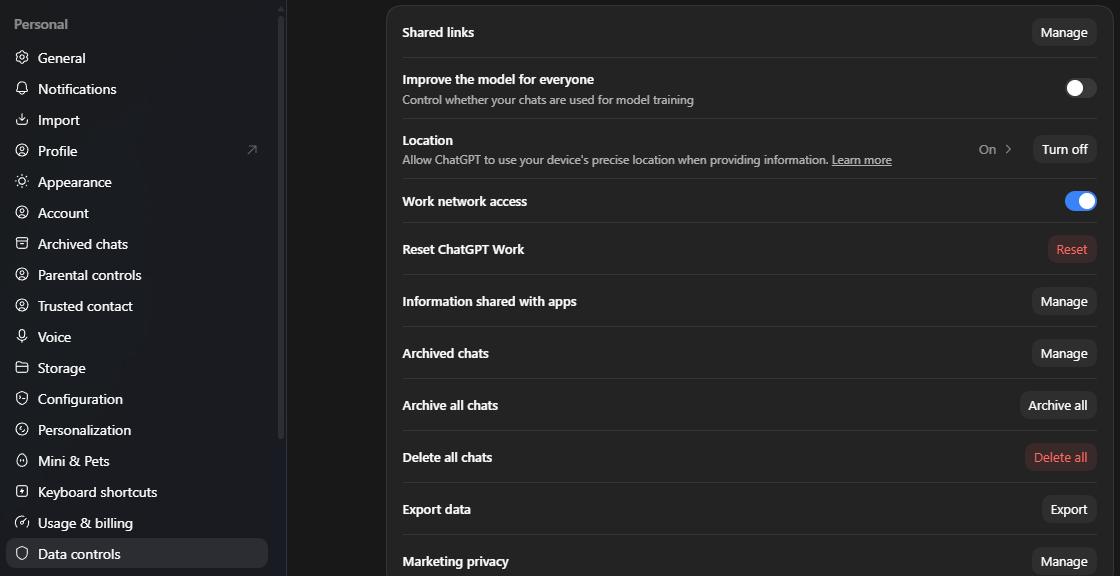This screenshot has height=576, width=1120.
Task: Click the Trusted contact icon
Action: [x=22, y=306]
